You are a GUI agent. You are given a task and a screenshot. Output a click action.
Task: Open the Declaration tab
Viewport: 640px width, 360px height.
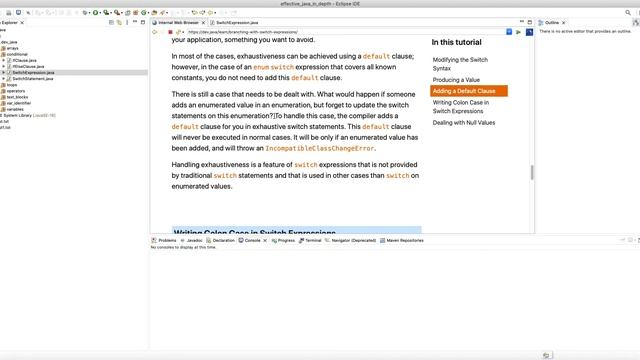pos(220,240)
